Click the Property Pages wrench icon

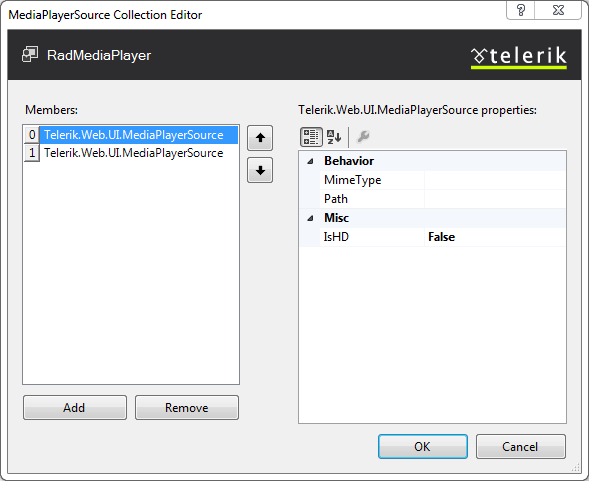point(363,136)
